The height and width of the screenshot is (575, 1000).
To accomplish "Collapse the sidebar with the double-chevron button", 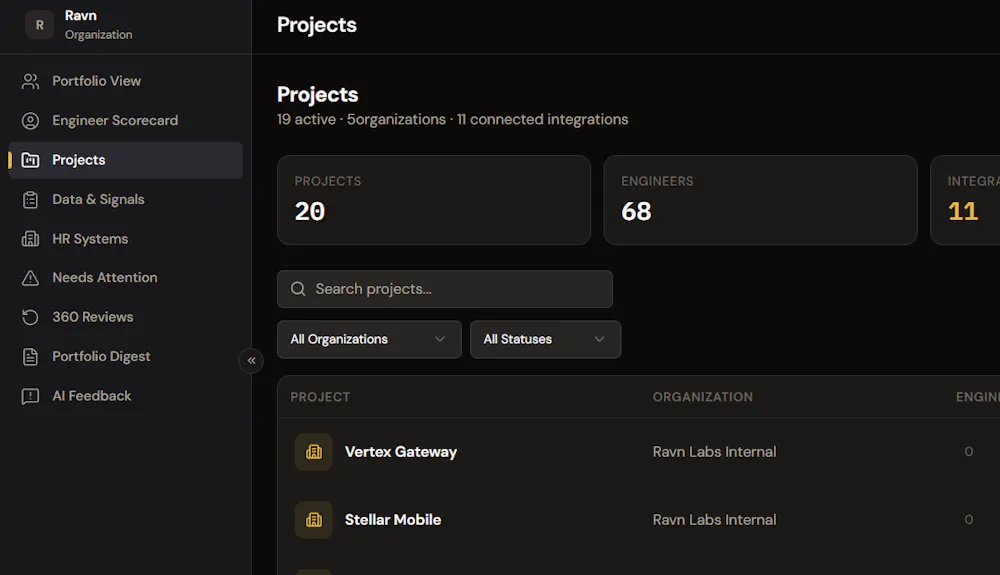I will click(x=251, y=361).
